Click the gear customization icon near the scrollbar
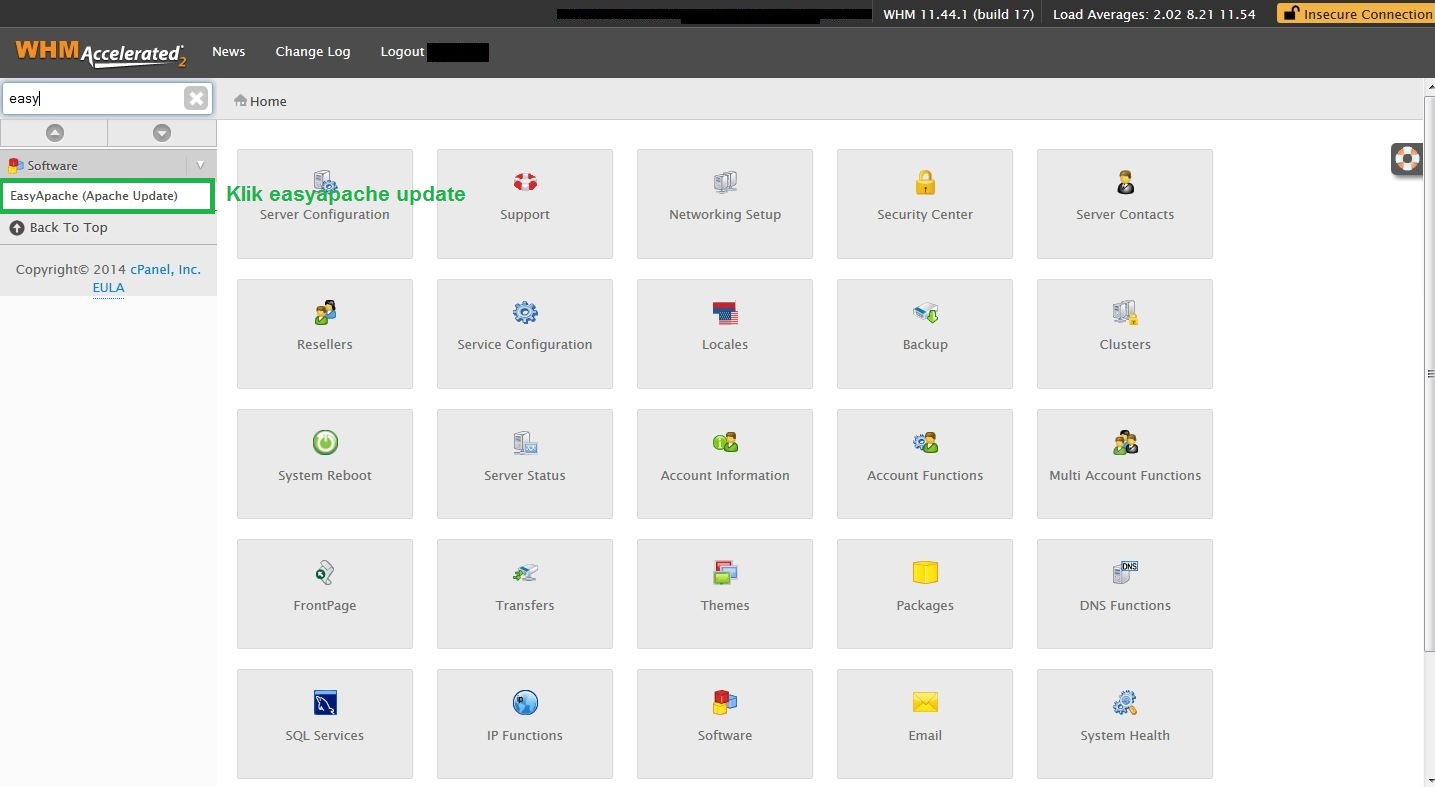Viewport: 1435px width, 787px height. click(x=1407, y=158)
